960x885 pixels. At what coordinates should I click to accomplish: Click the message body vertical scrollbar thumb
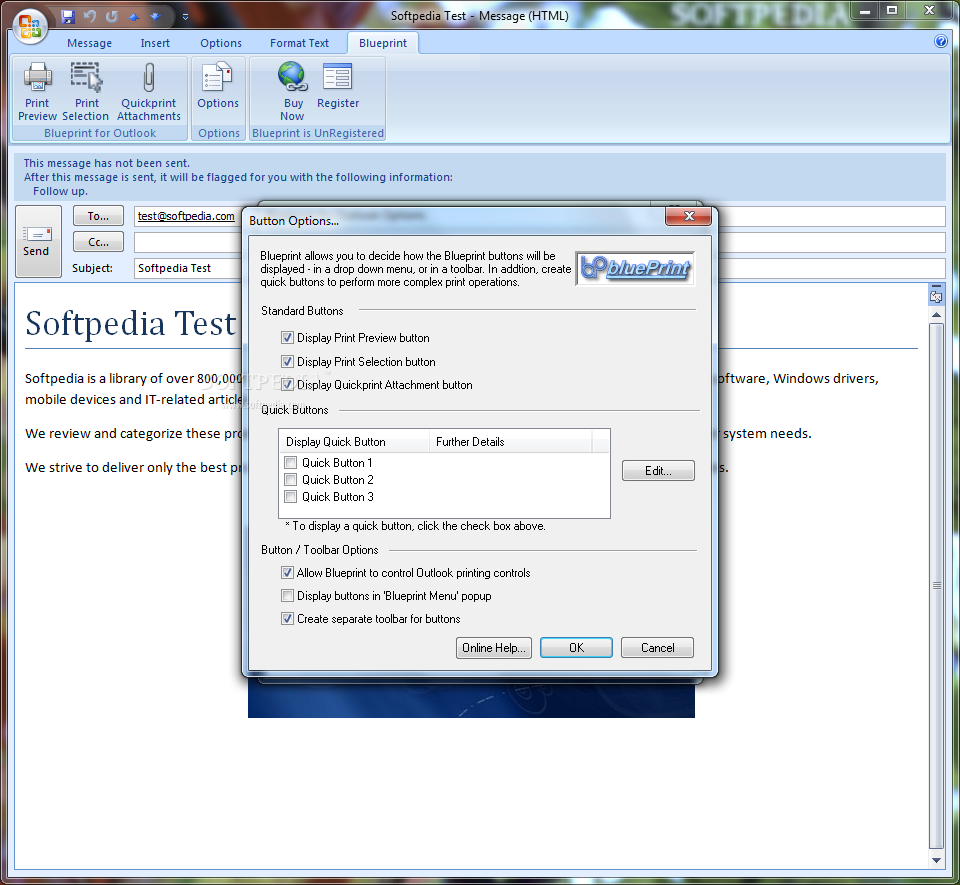936,586
